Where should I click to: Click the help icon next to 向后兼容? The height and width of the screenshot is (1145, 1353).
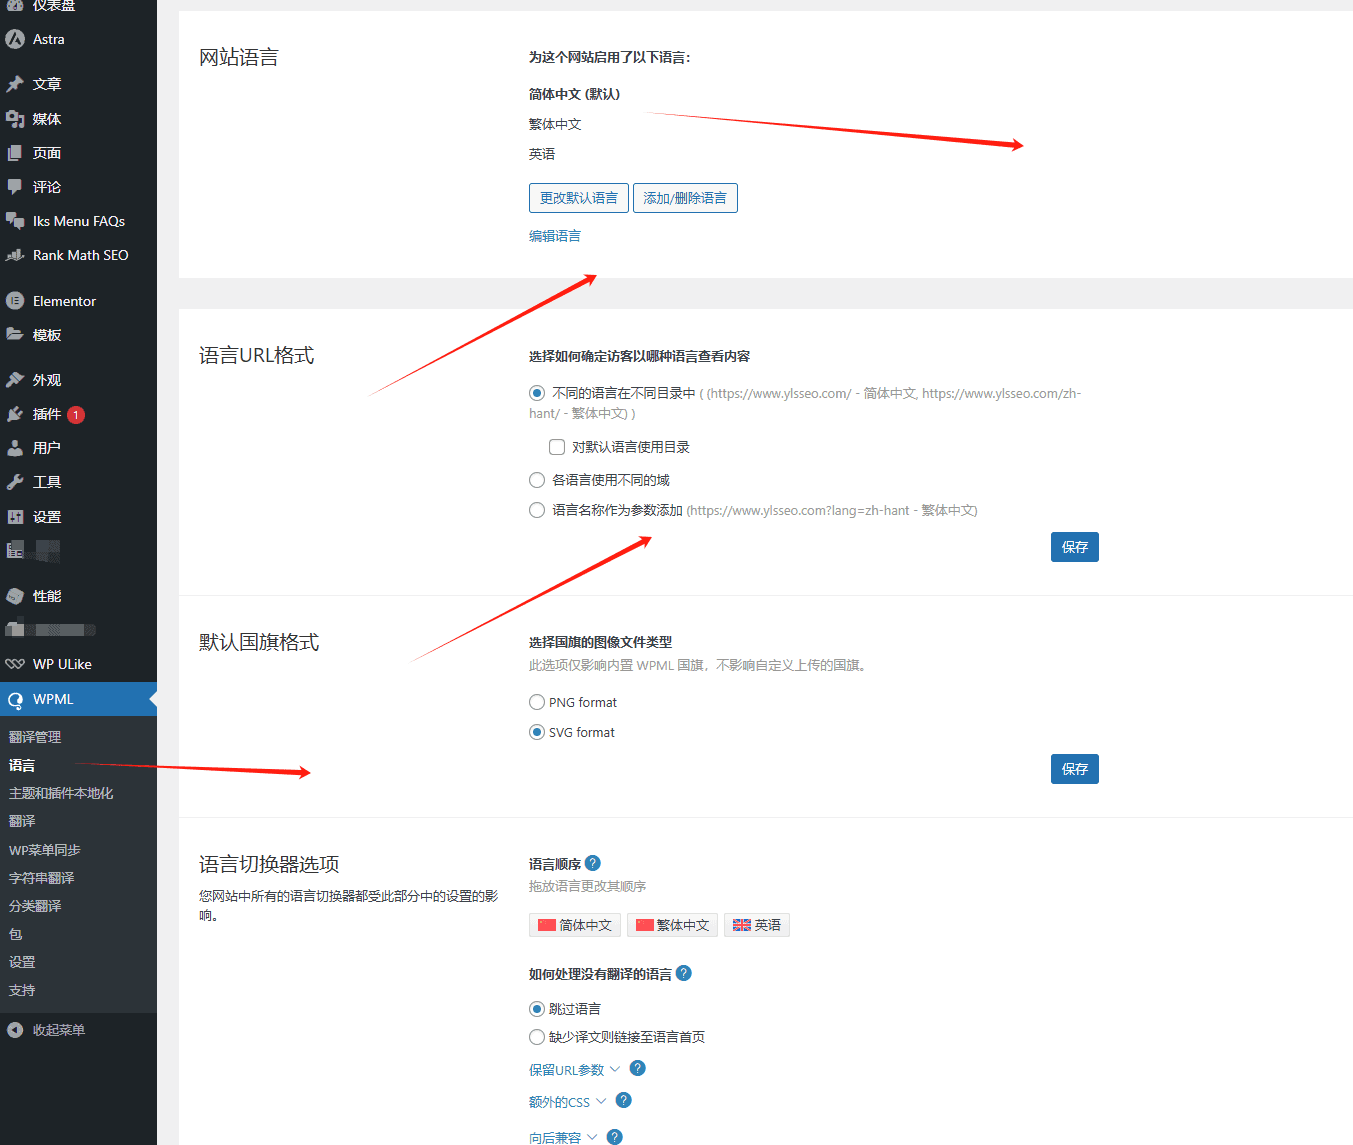click(x=615, y=1137)
